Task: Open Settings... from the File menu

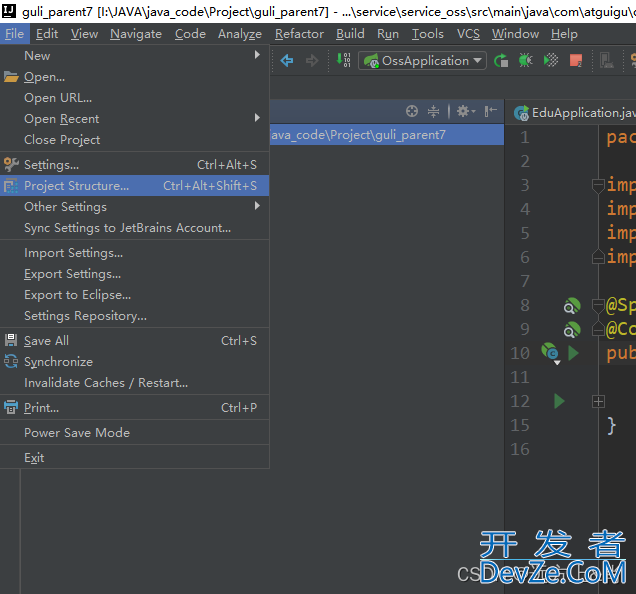Action: [135, 165]
